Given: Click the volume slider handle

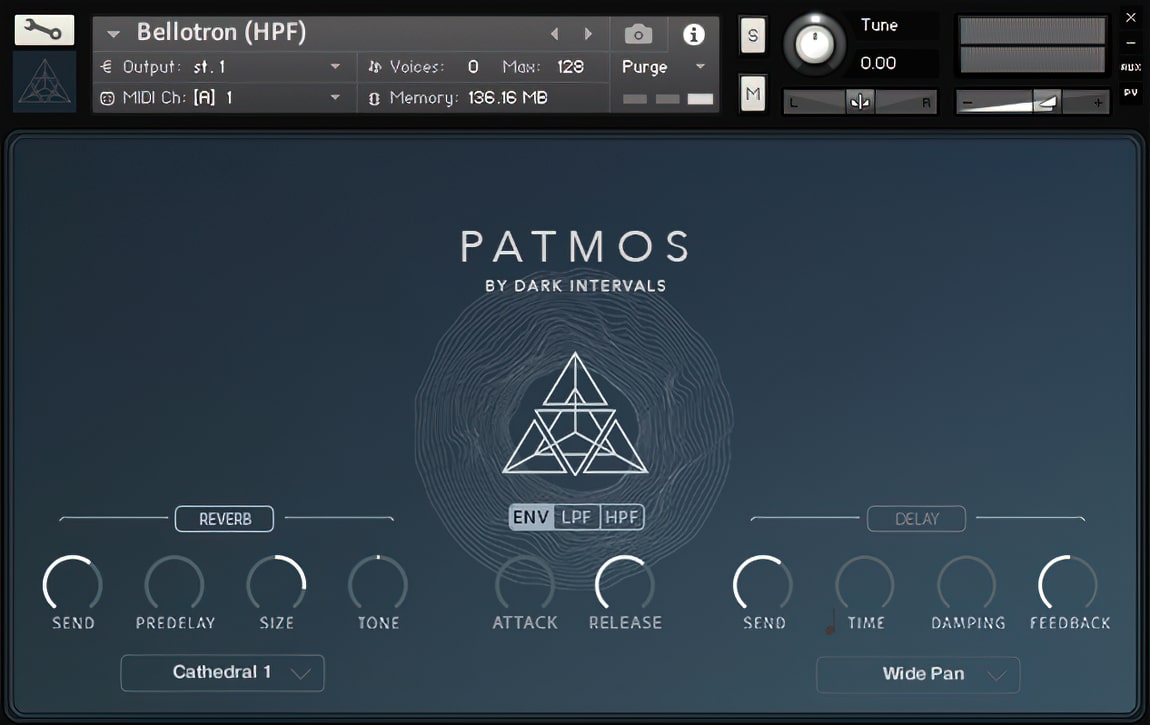Looking at the screenshot, I should coord(1047,102).
